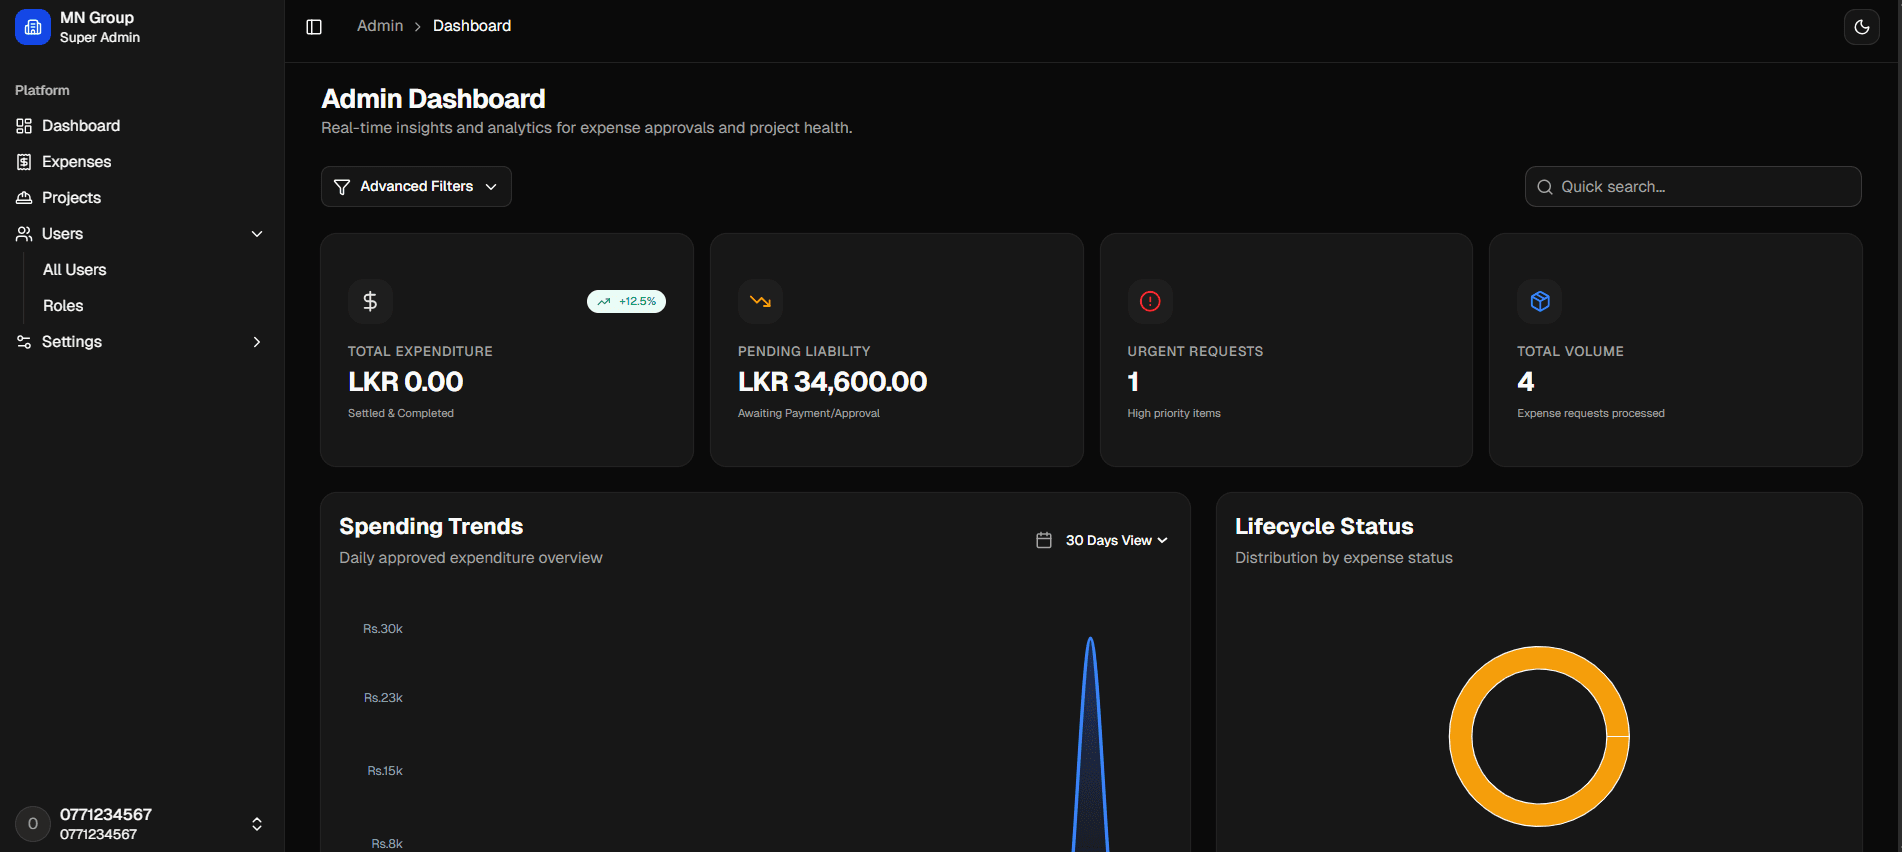Expand the Settings section chevron
Viewport: 1902px width, 852px height.
point(257,342)
